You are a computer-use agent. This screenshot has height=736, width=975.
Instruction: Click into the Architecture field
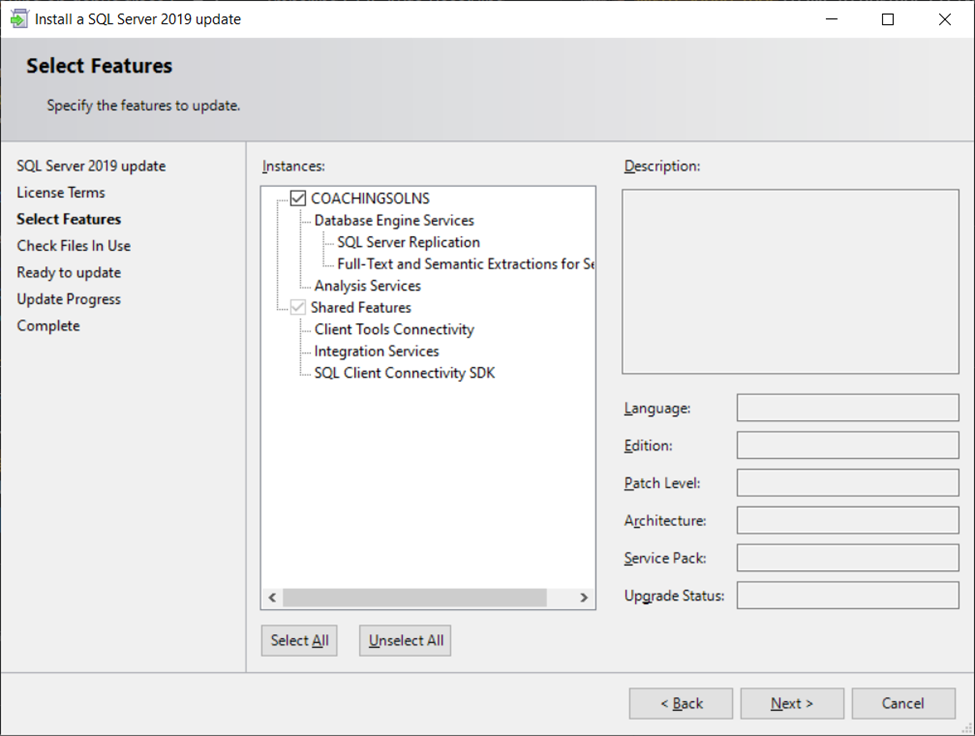848,520
